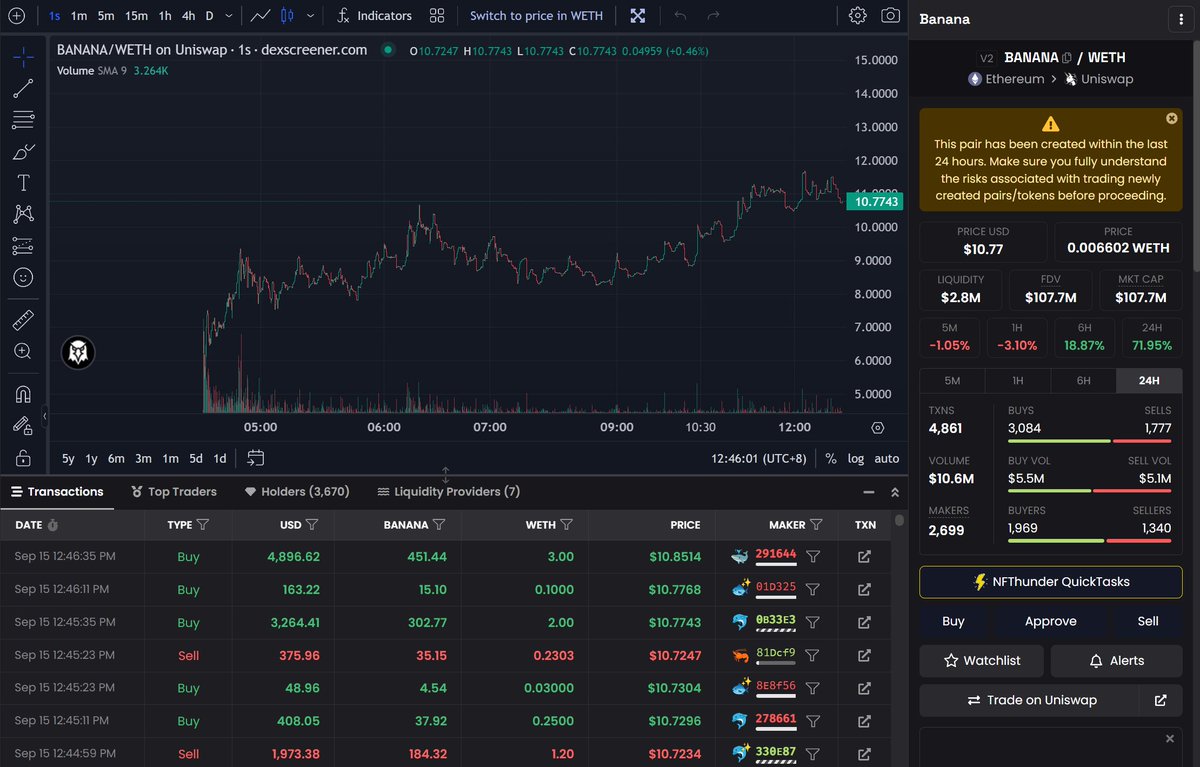The width and height of the screenshot is (1200, 767).
Task: Add pair to Watchlist
Action: point(982,661)
